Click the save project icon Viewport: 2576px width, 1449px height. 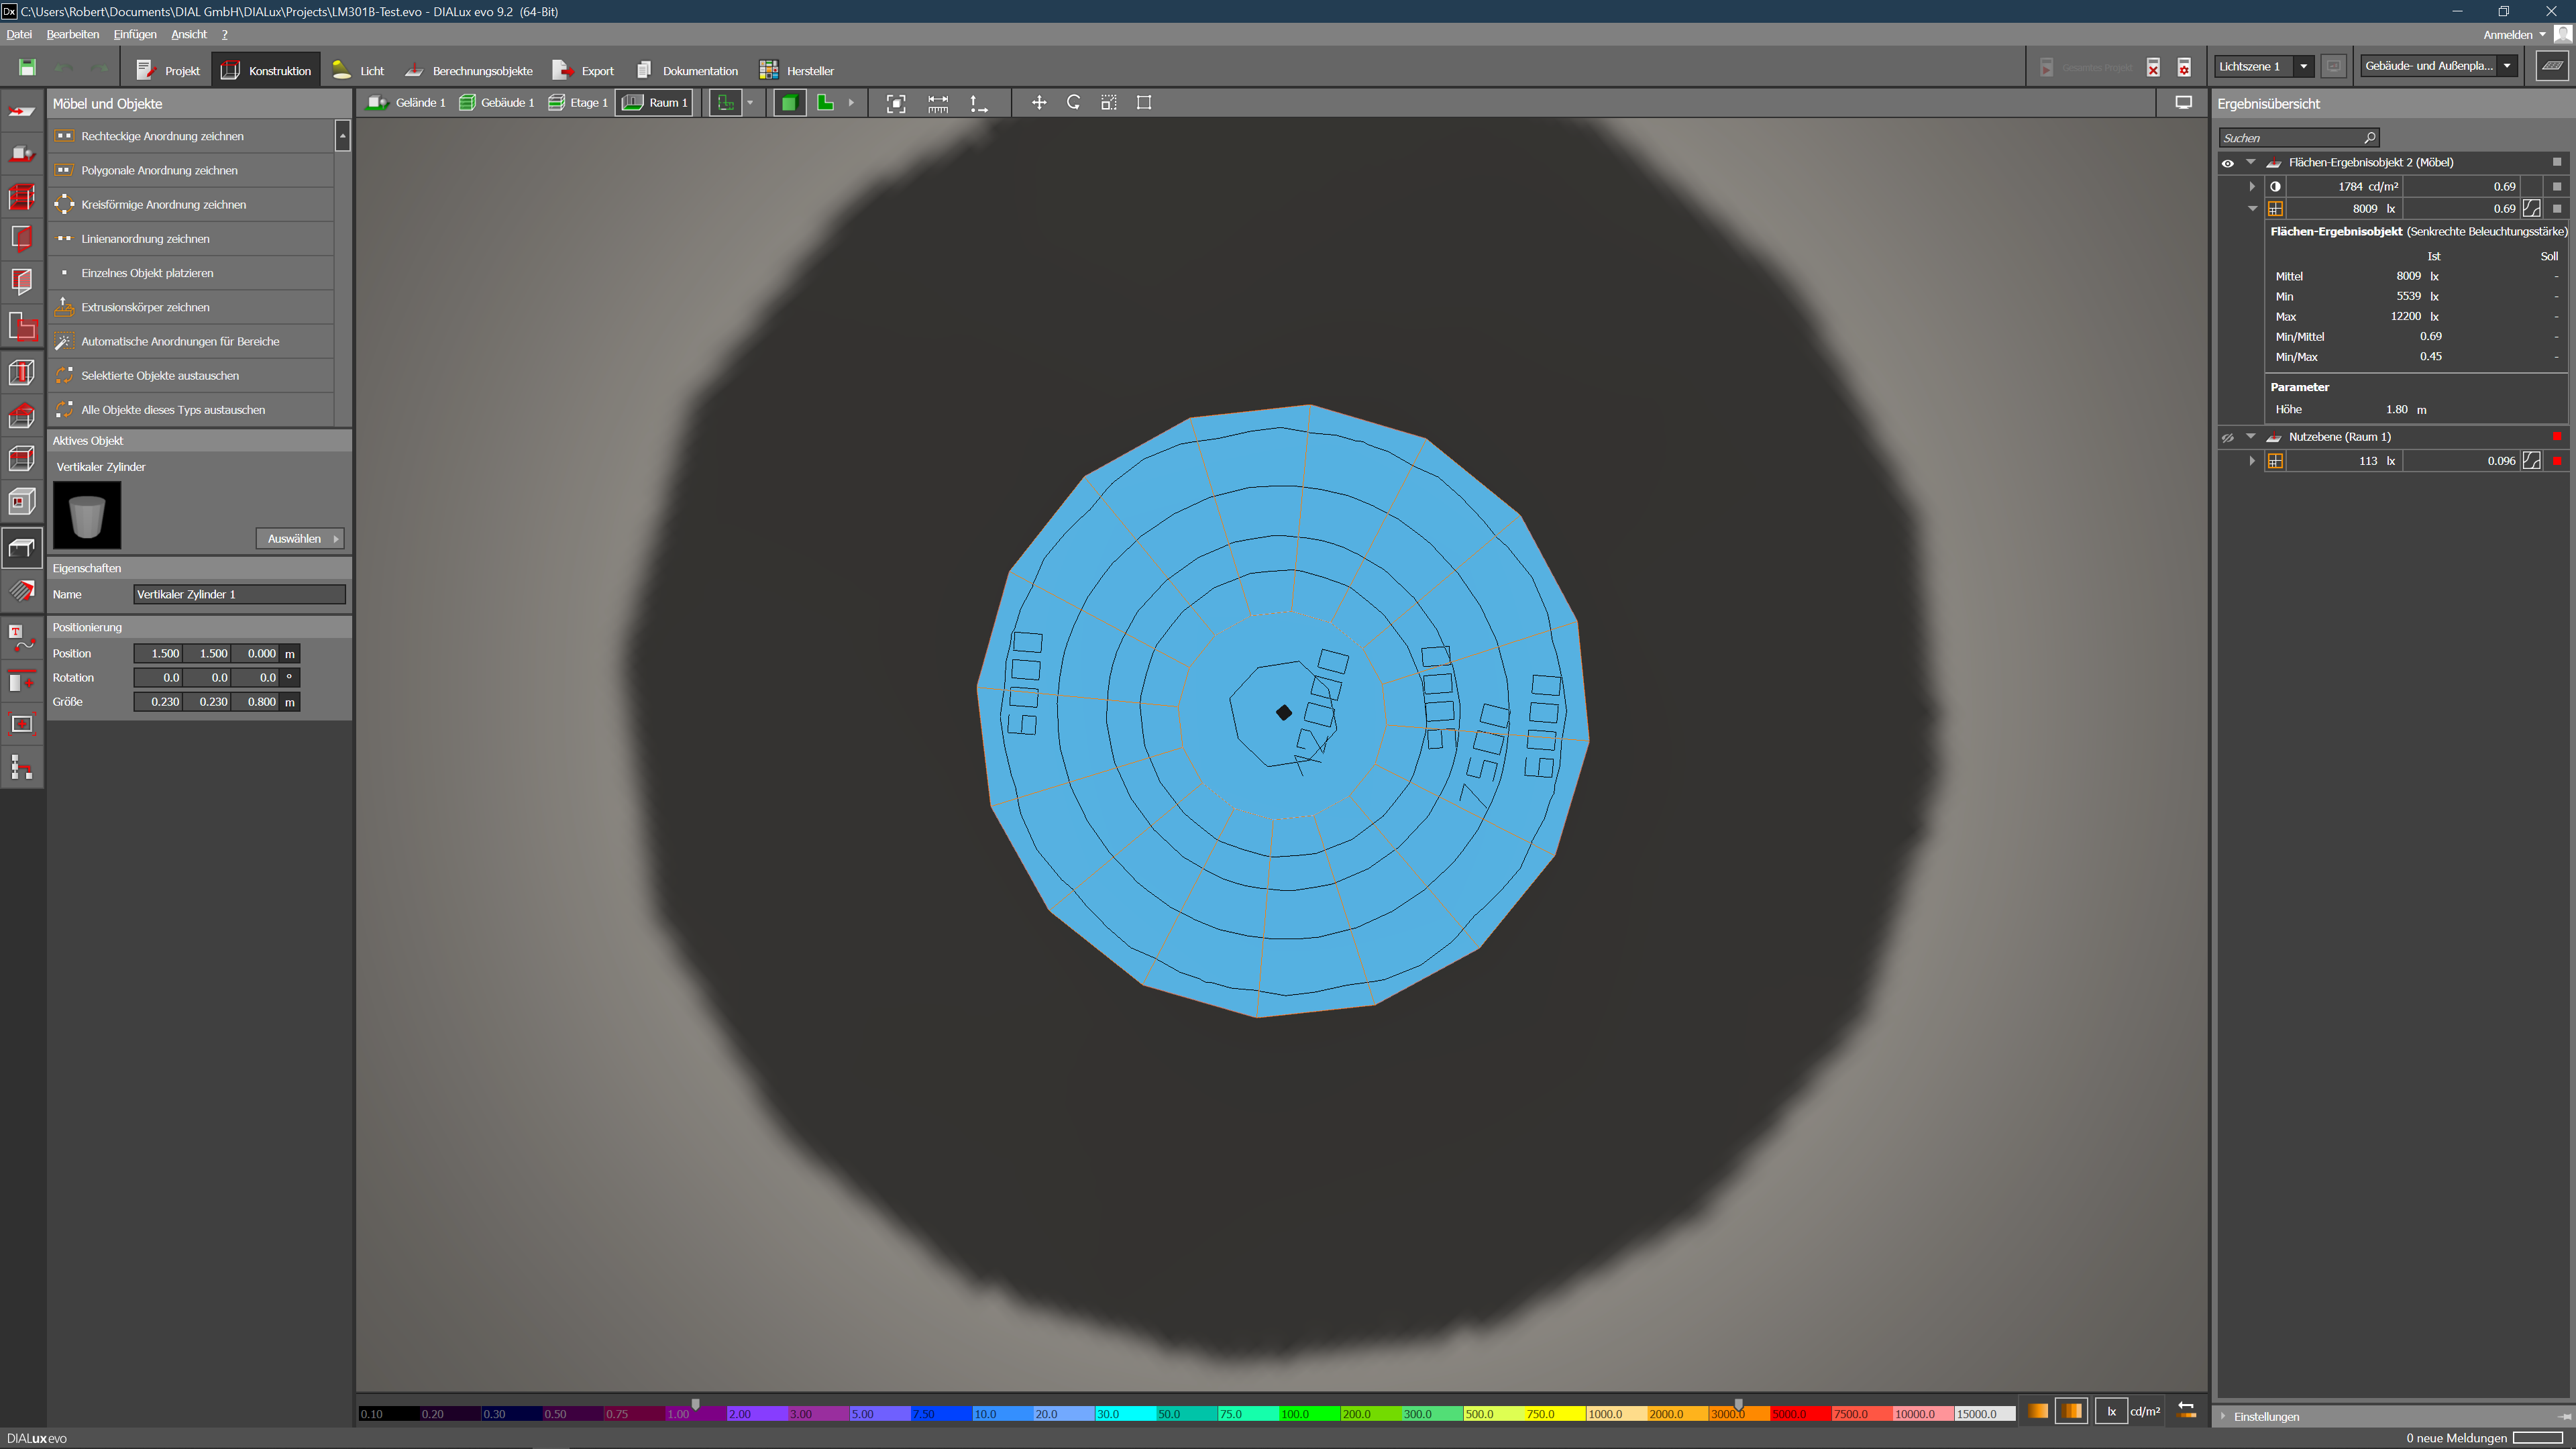(27, 68)
